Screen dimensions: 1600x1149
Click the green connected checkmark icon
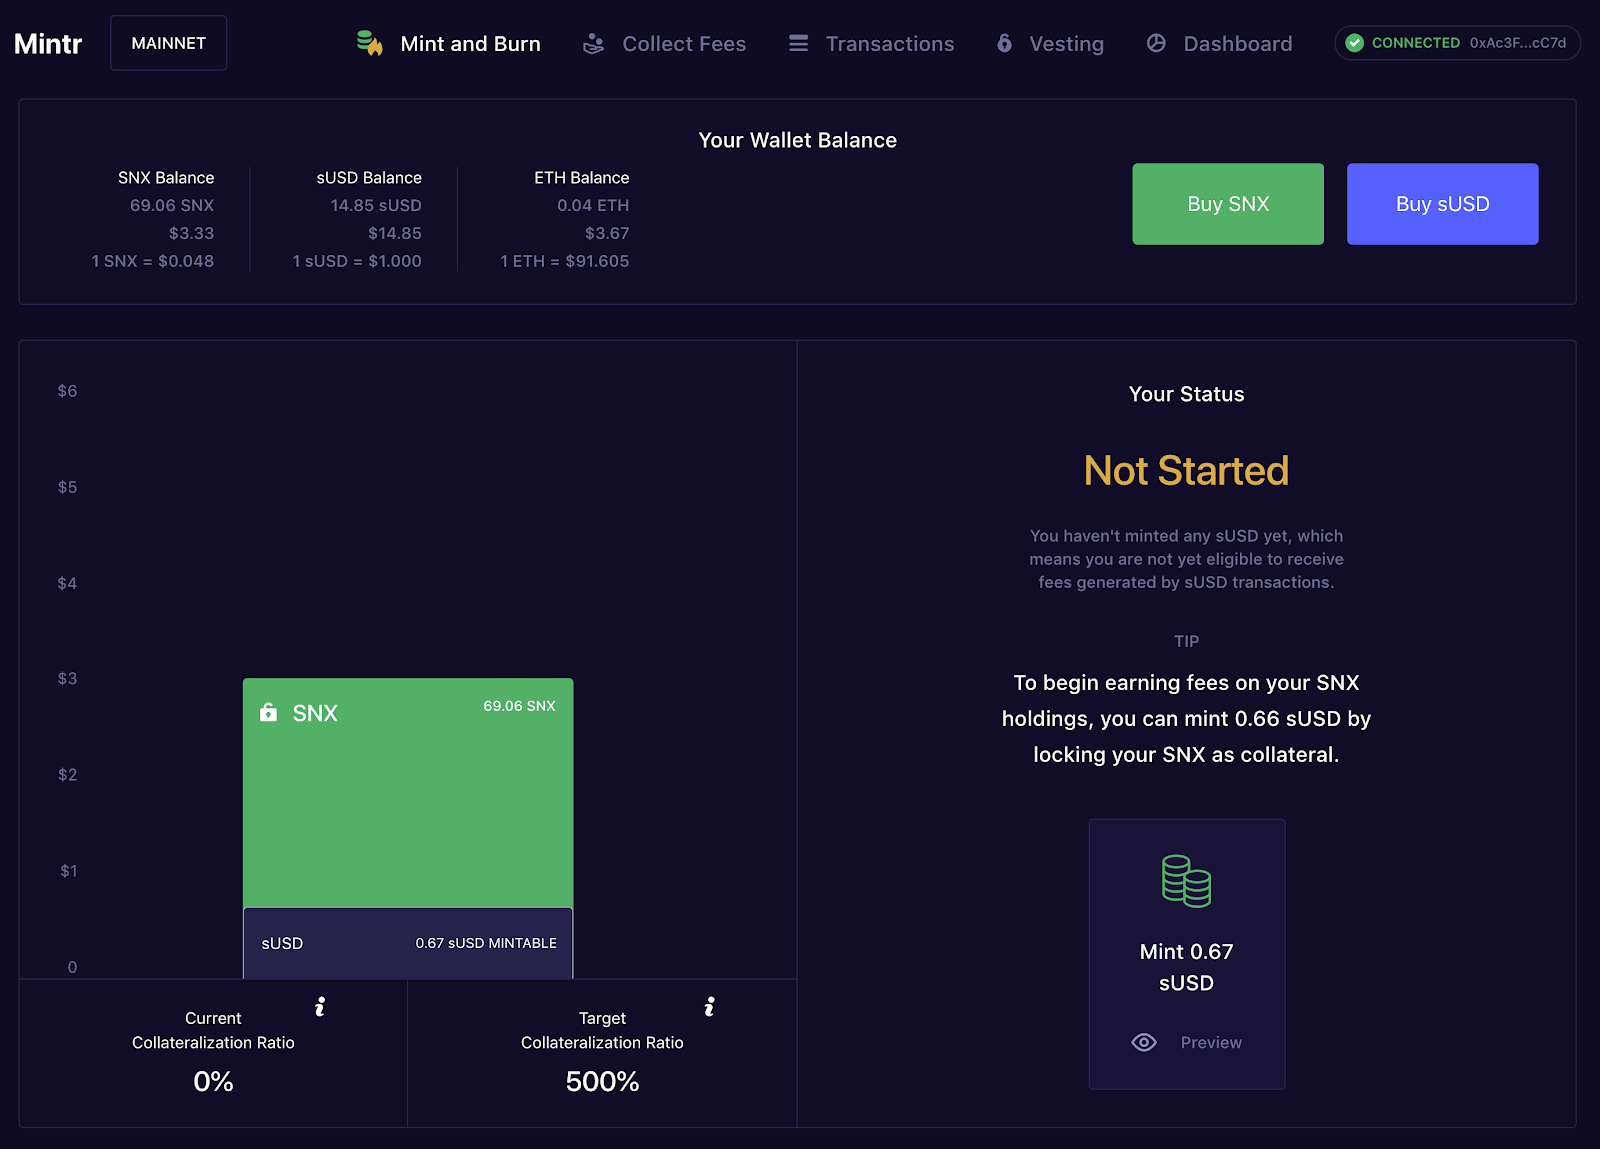(x=1355, y=43)
